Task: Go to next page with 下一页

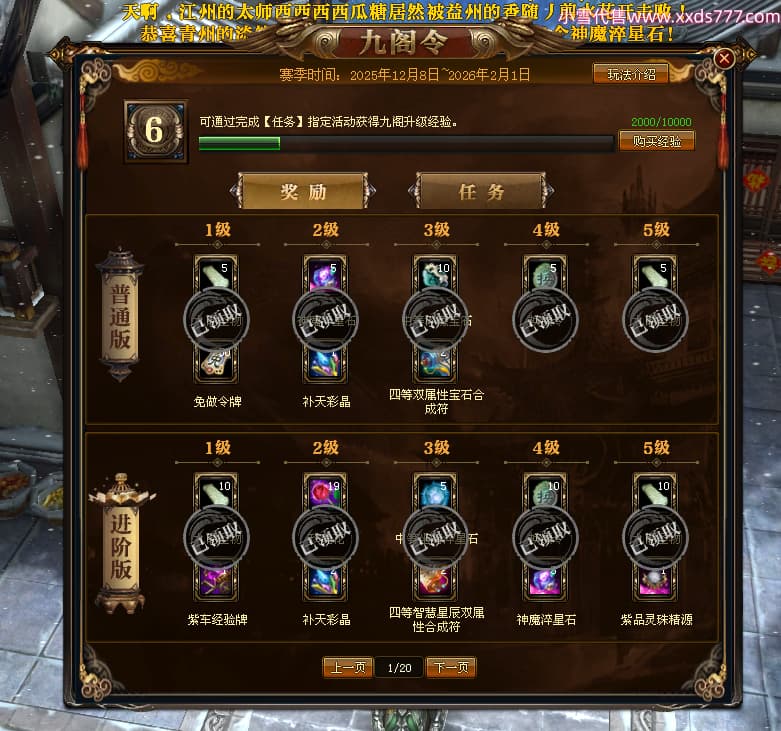Action: tap(451, 667)
